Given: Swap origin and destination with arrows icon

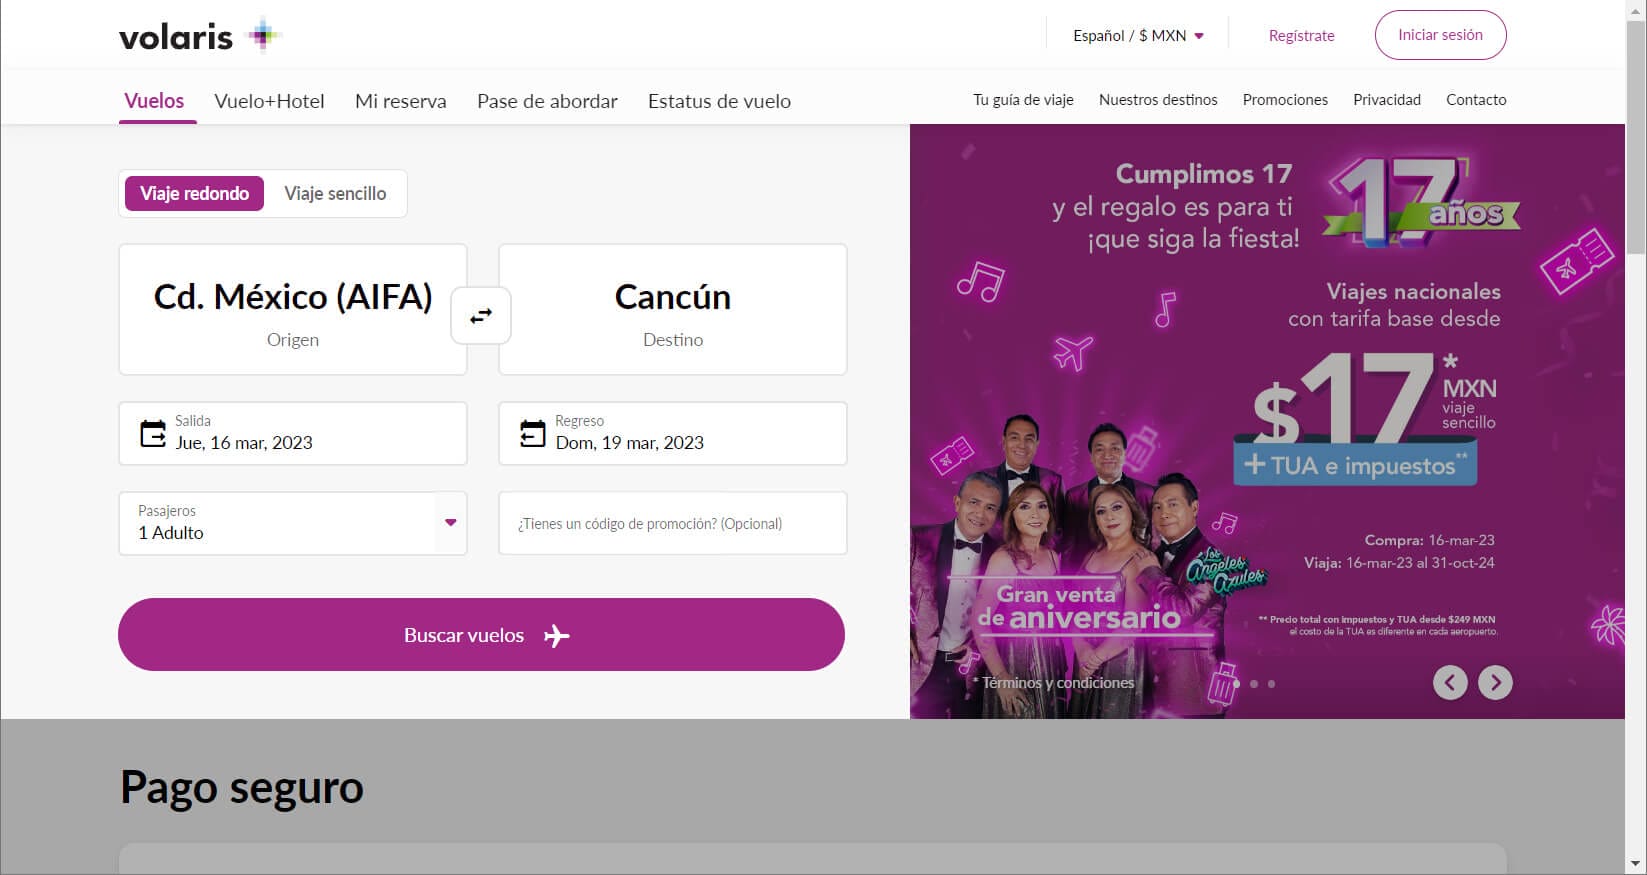Looking at the screenshot, I should click(481, 315).
